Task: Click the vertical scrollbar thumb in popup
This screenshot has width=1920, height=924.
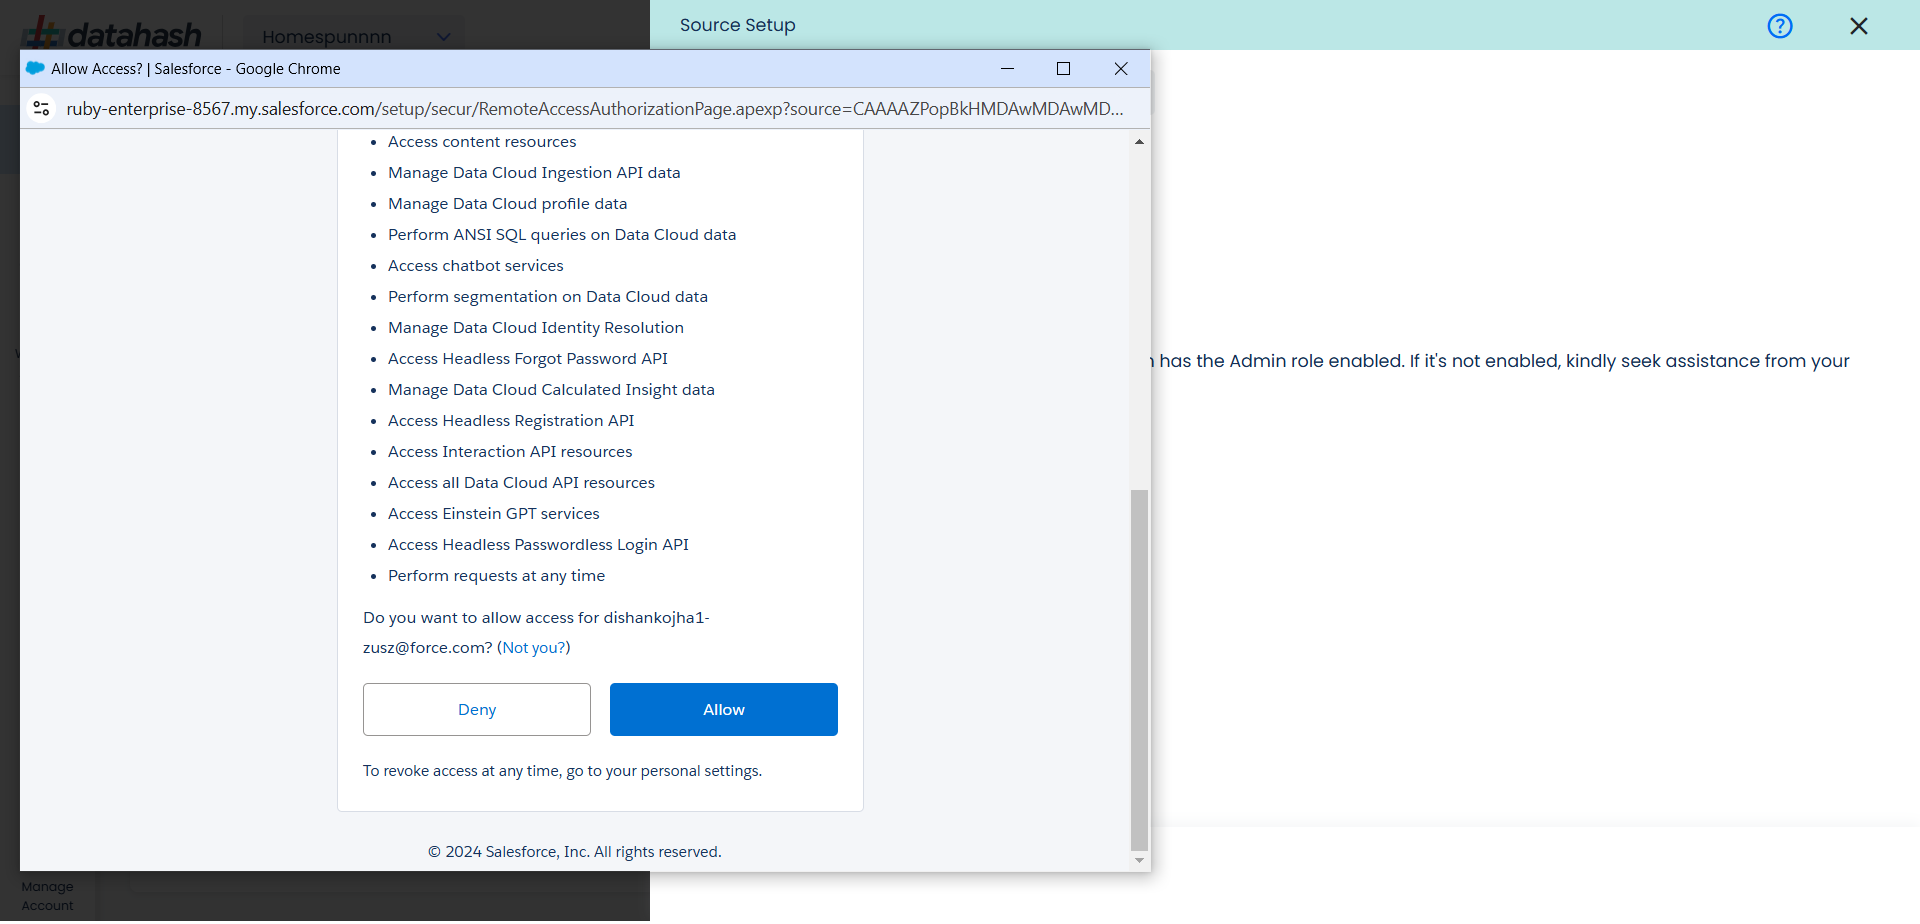Action: (1139, 669)
